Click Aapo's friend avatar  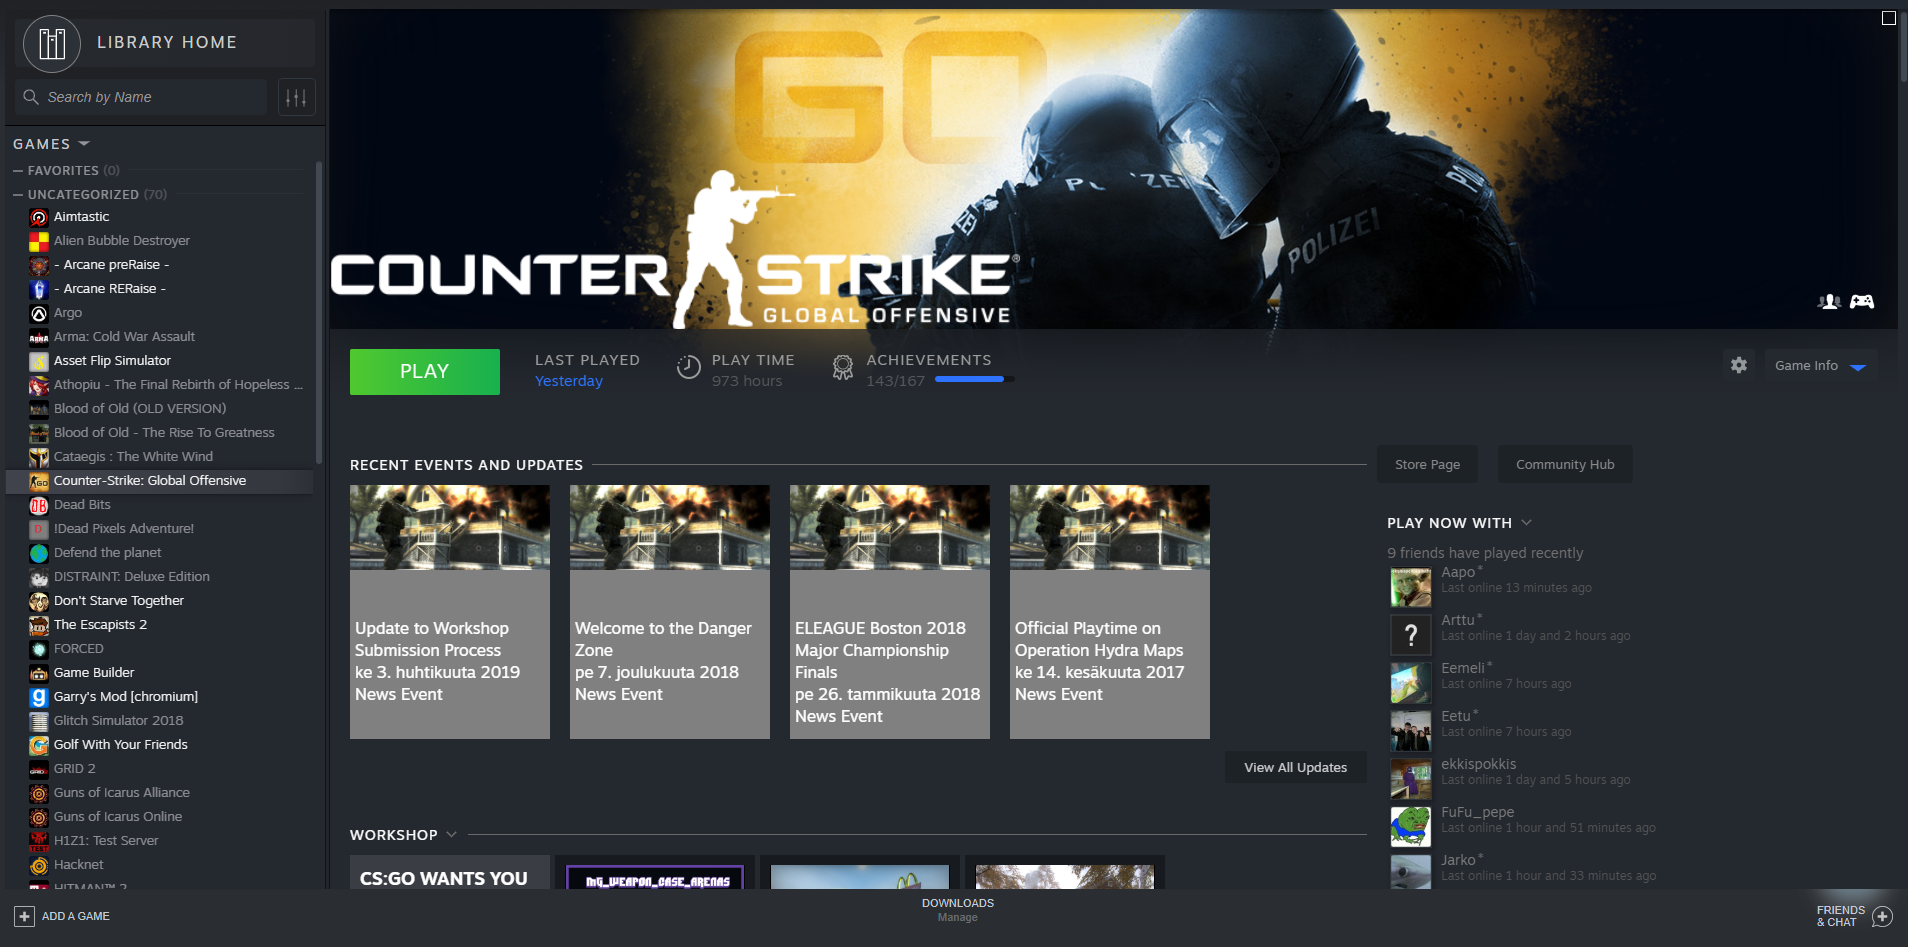[1411, 587]
